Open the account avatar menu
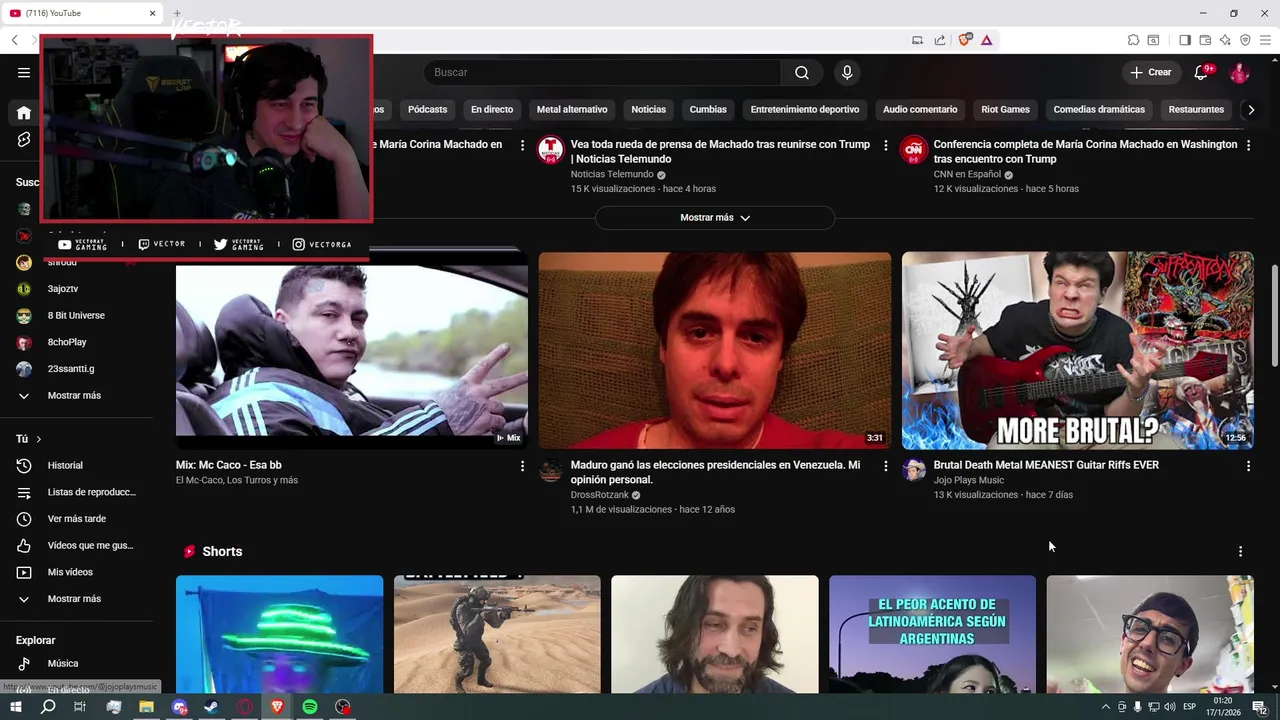This screenshot has height=720, width=1280. (1240, 72)
